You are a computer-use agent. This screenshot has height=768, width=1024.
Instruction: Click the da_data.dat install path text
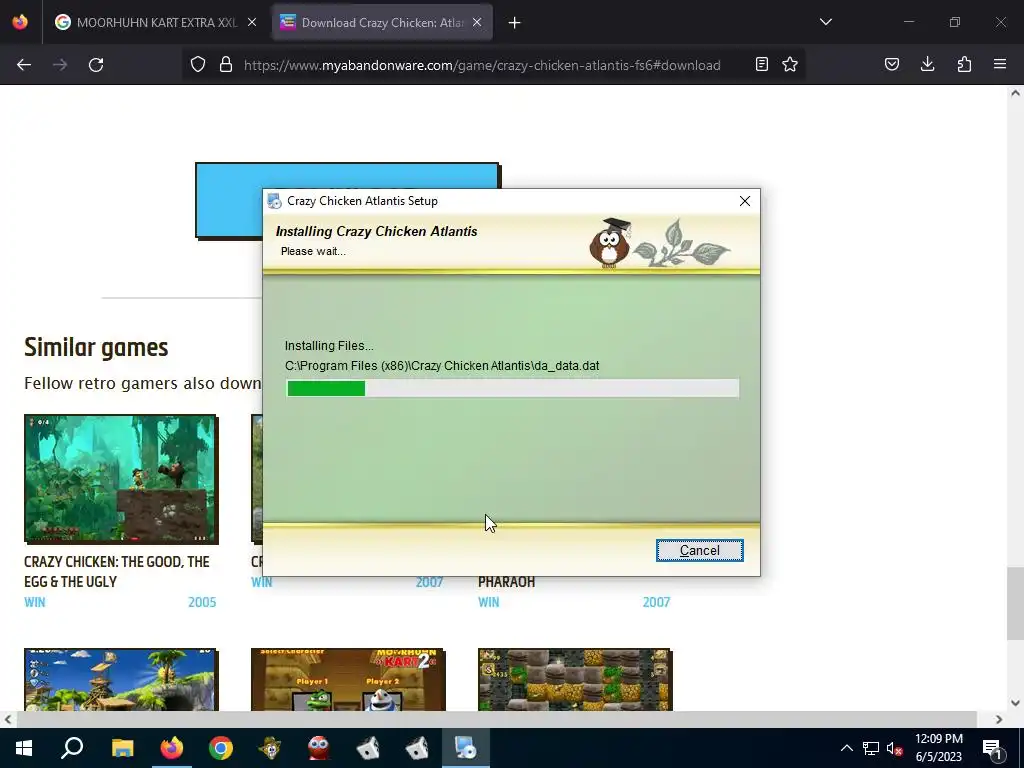442,366
